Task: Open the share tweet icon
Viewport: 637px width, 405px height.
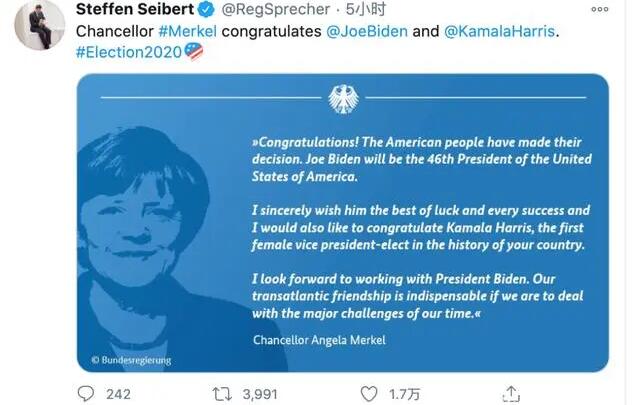Action: pos(511,393)
